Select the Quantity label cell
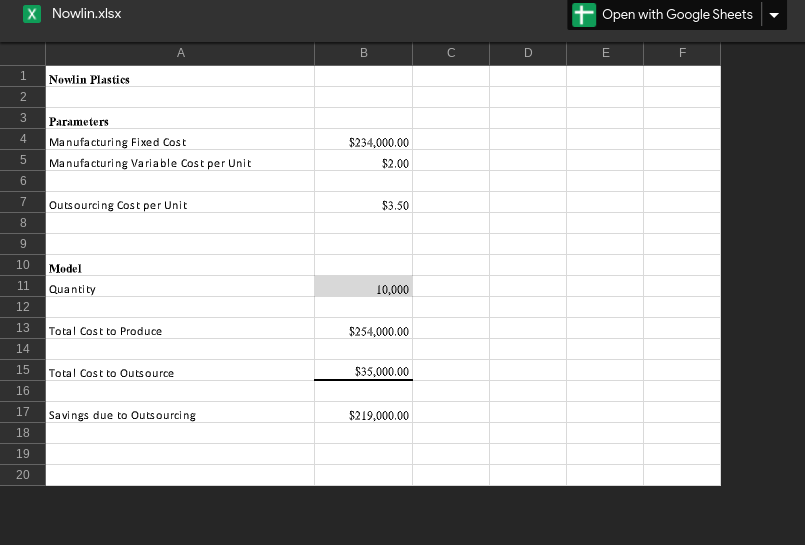The height and width of the screenshot is (545, 805). click(x=180, y=286)
